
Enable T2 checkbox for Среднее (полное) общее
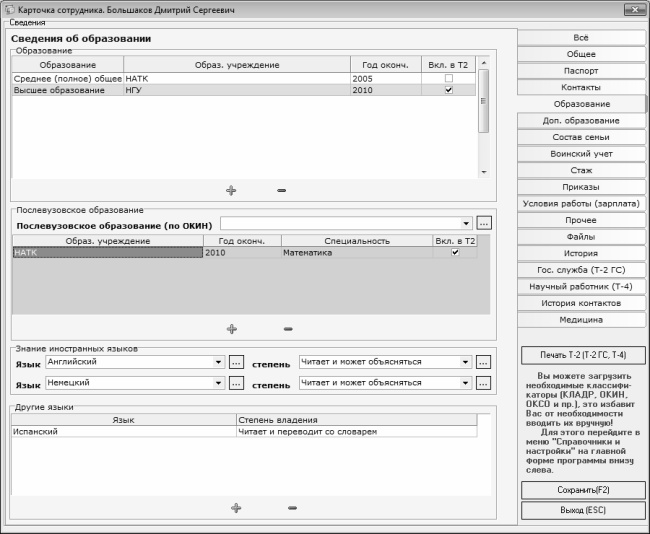(x=449, y=78)
